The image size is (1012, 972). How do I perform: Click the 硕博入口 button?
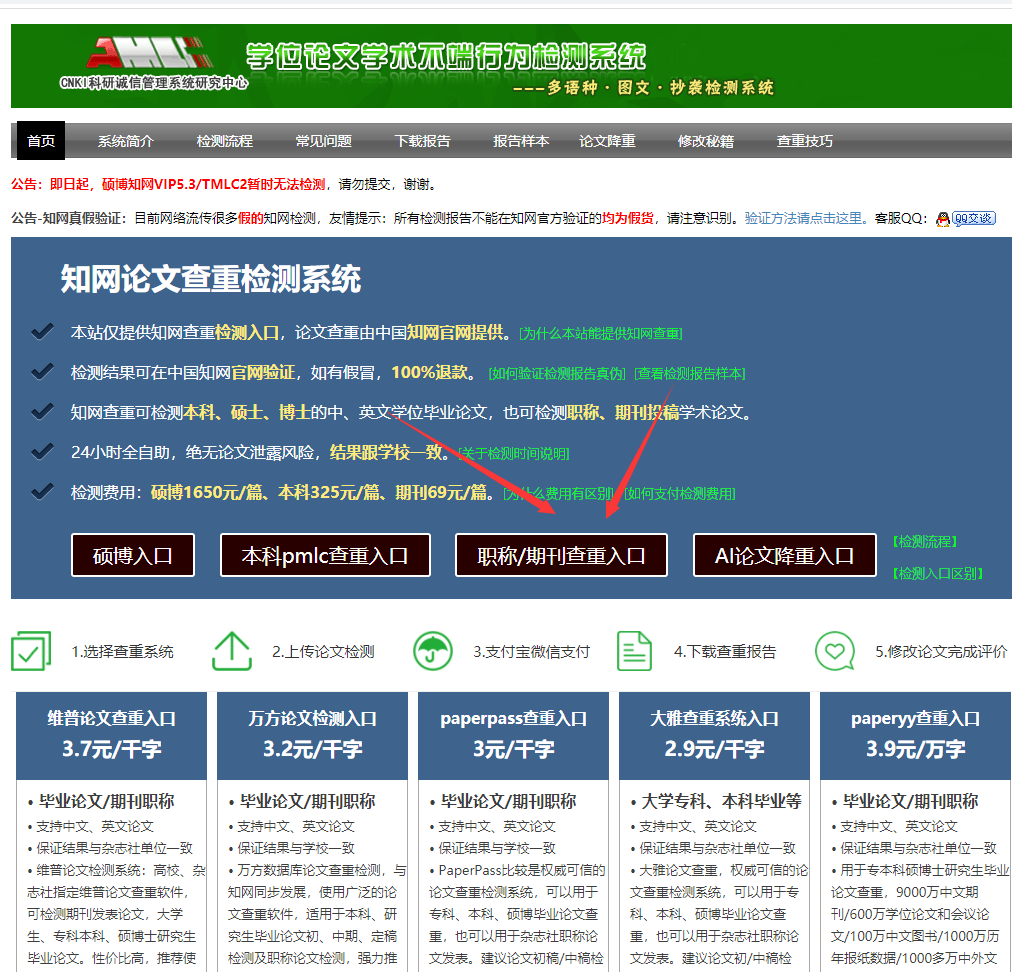(x=133, y=555)
